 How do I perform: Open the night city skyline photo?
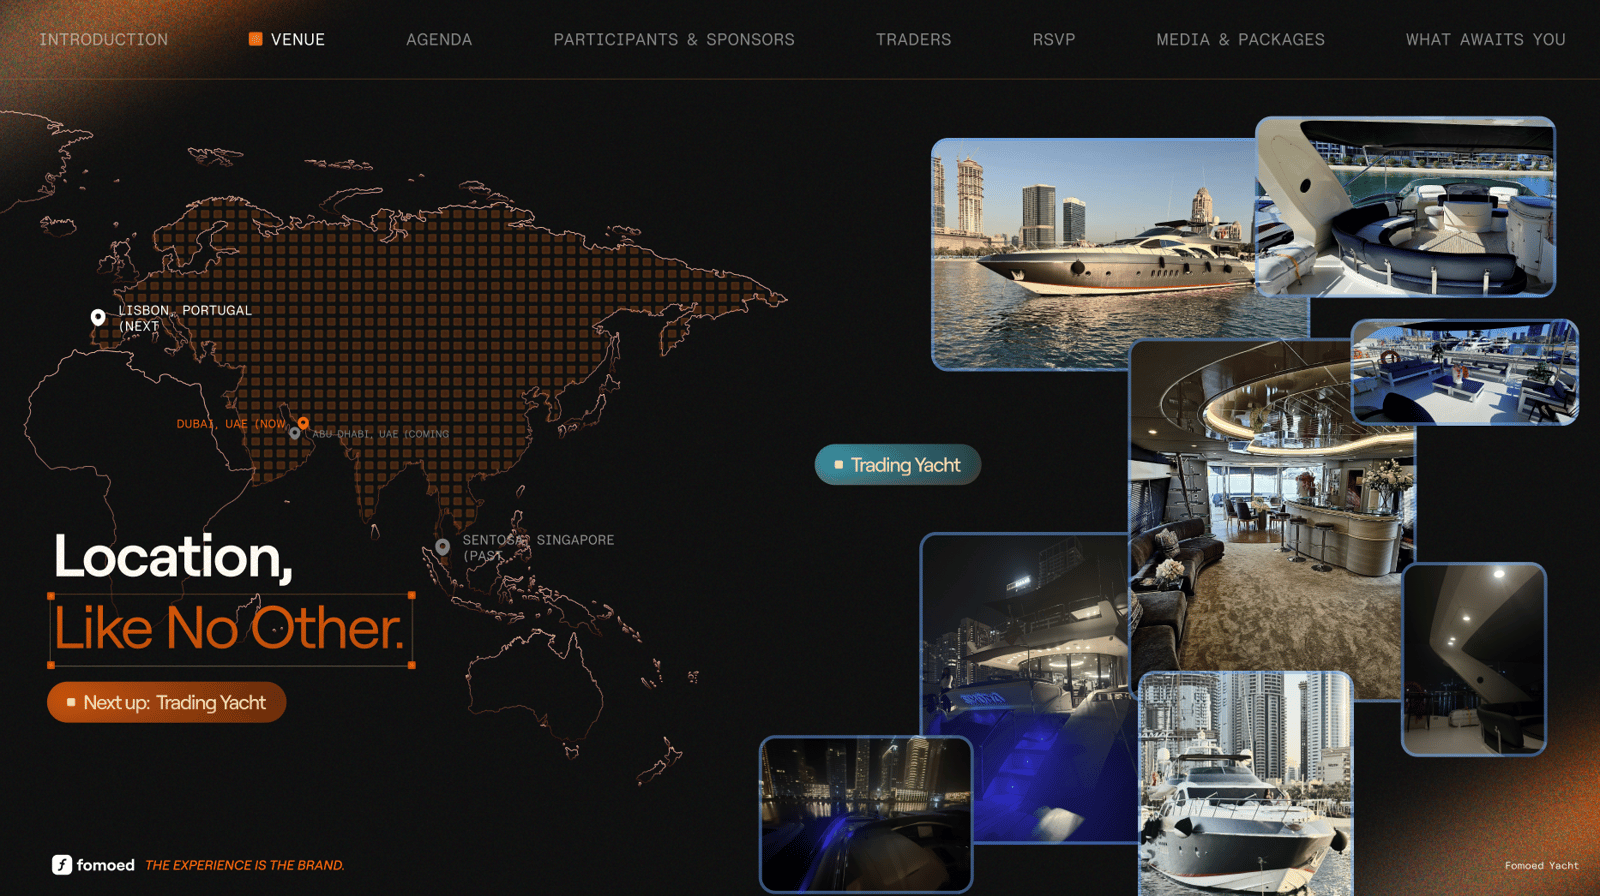(866, 814)
